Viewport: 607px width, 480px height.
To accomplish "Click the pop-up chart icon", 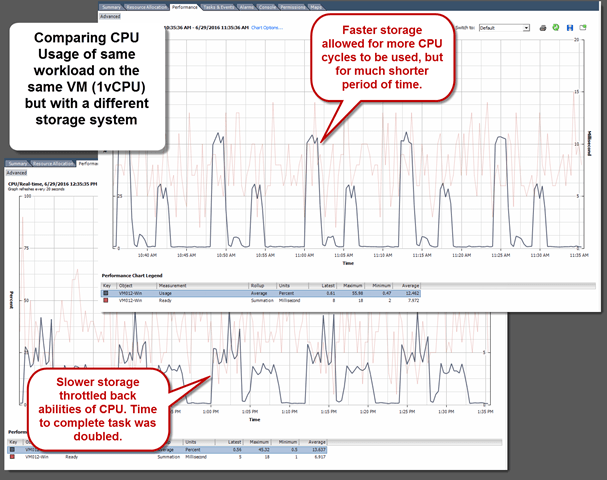I will [581, 28].
